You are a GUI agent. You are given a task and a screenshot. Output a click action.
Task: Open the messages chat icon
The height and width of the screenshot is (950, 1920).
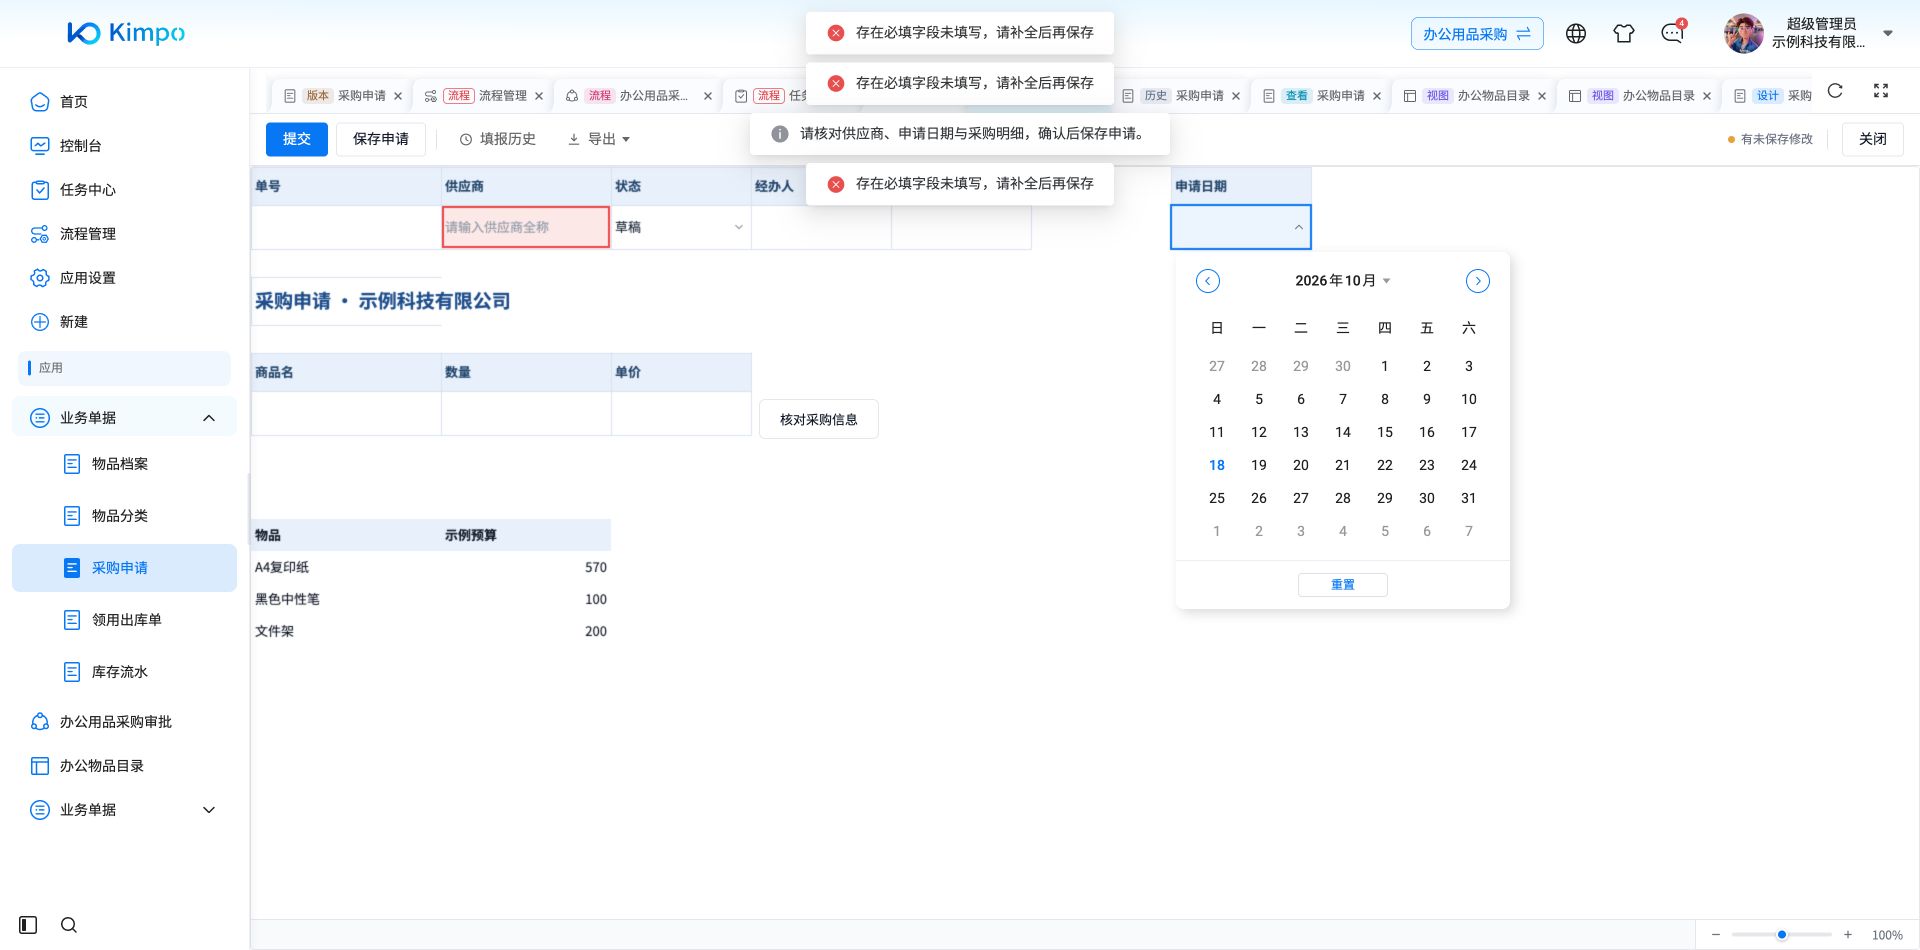[1672, 34]
